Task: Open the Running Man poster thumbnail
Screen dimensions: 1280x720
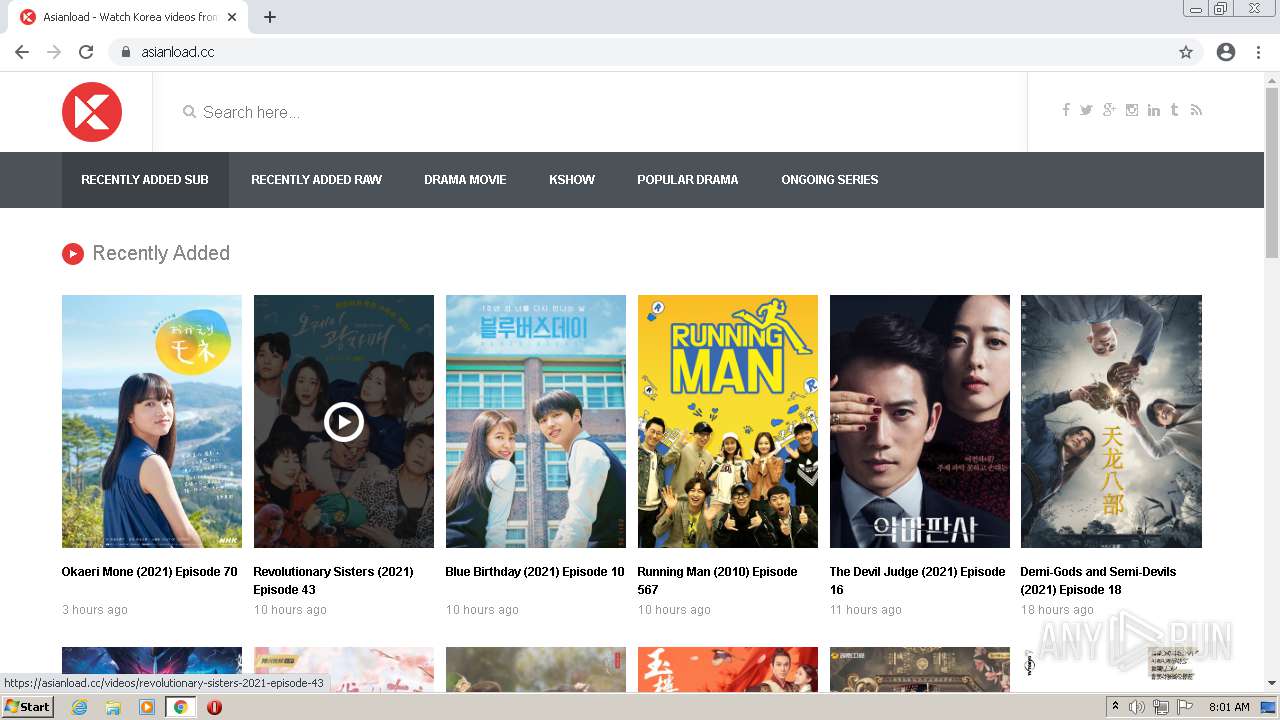Action: [x=728, y=421]
